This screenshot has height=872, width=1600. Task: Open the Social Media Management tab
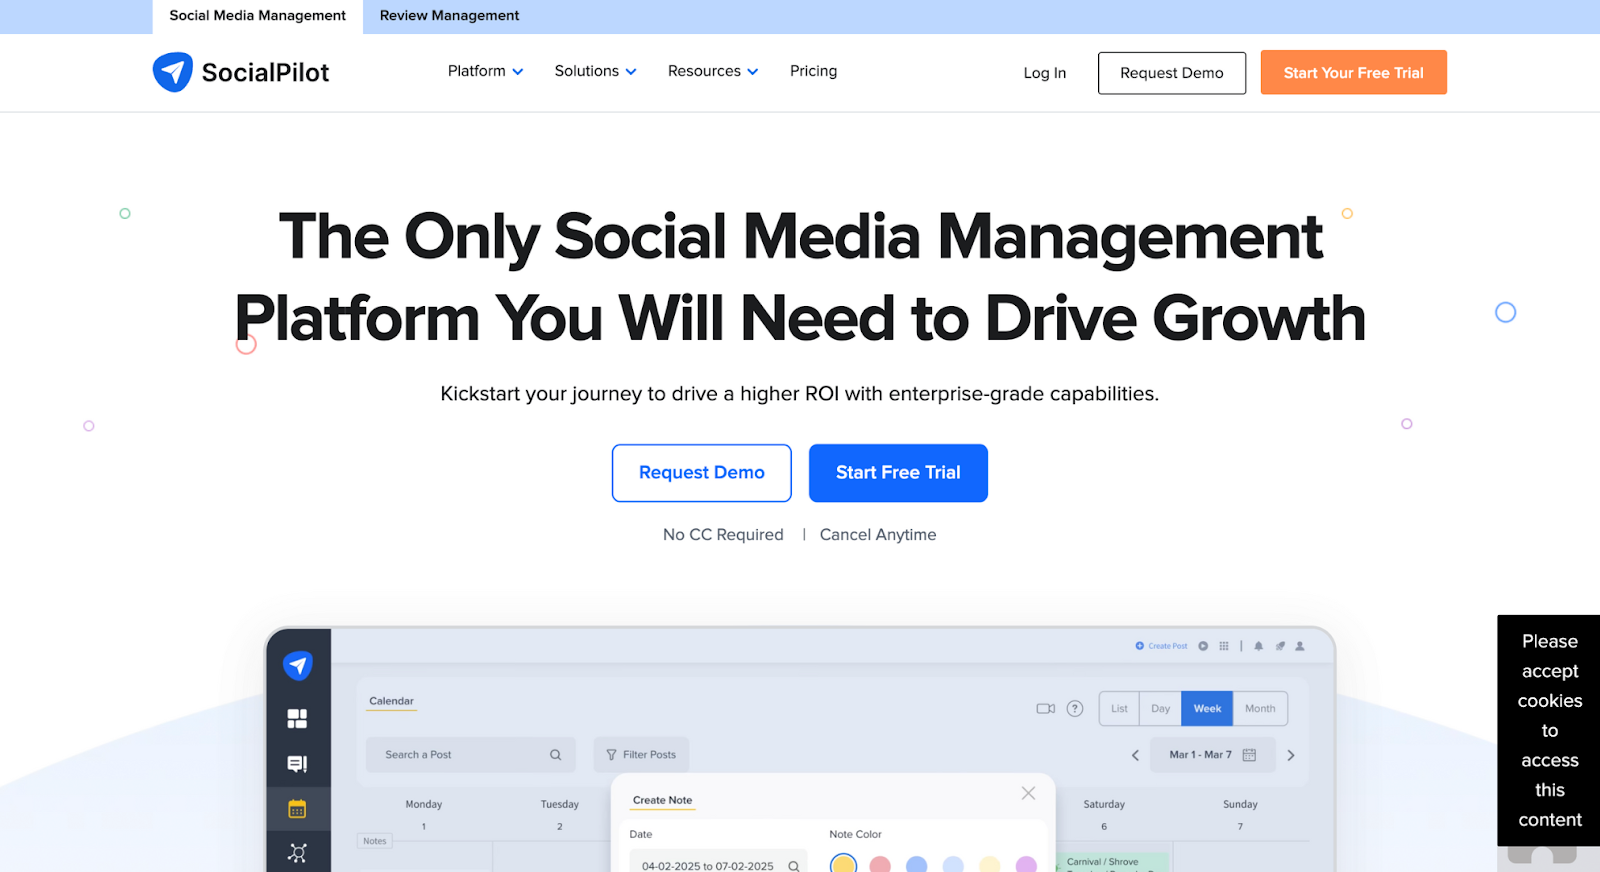(x=257, y=16)
